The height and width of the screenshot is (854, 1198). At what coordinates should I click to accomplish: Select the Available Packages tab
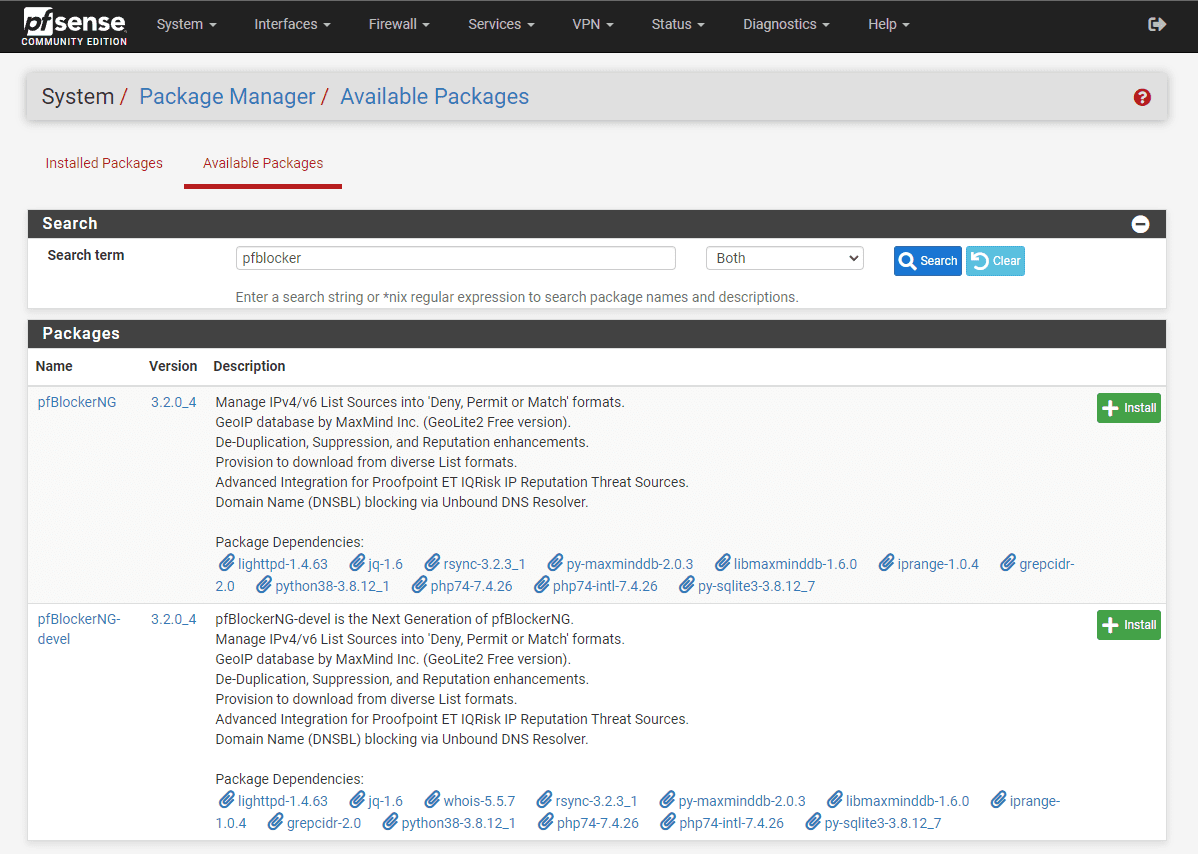263,163
